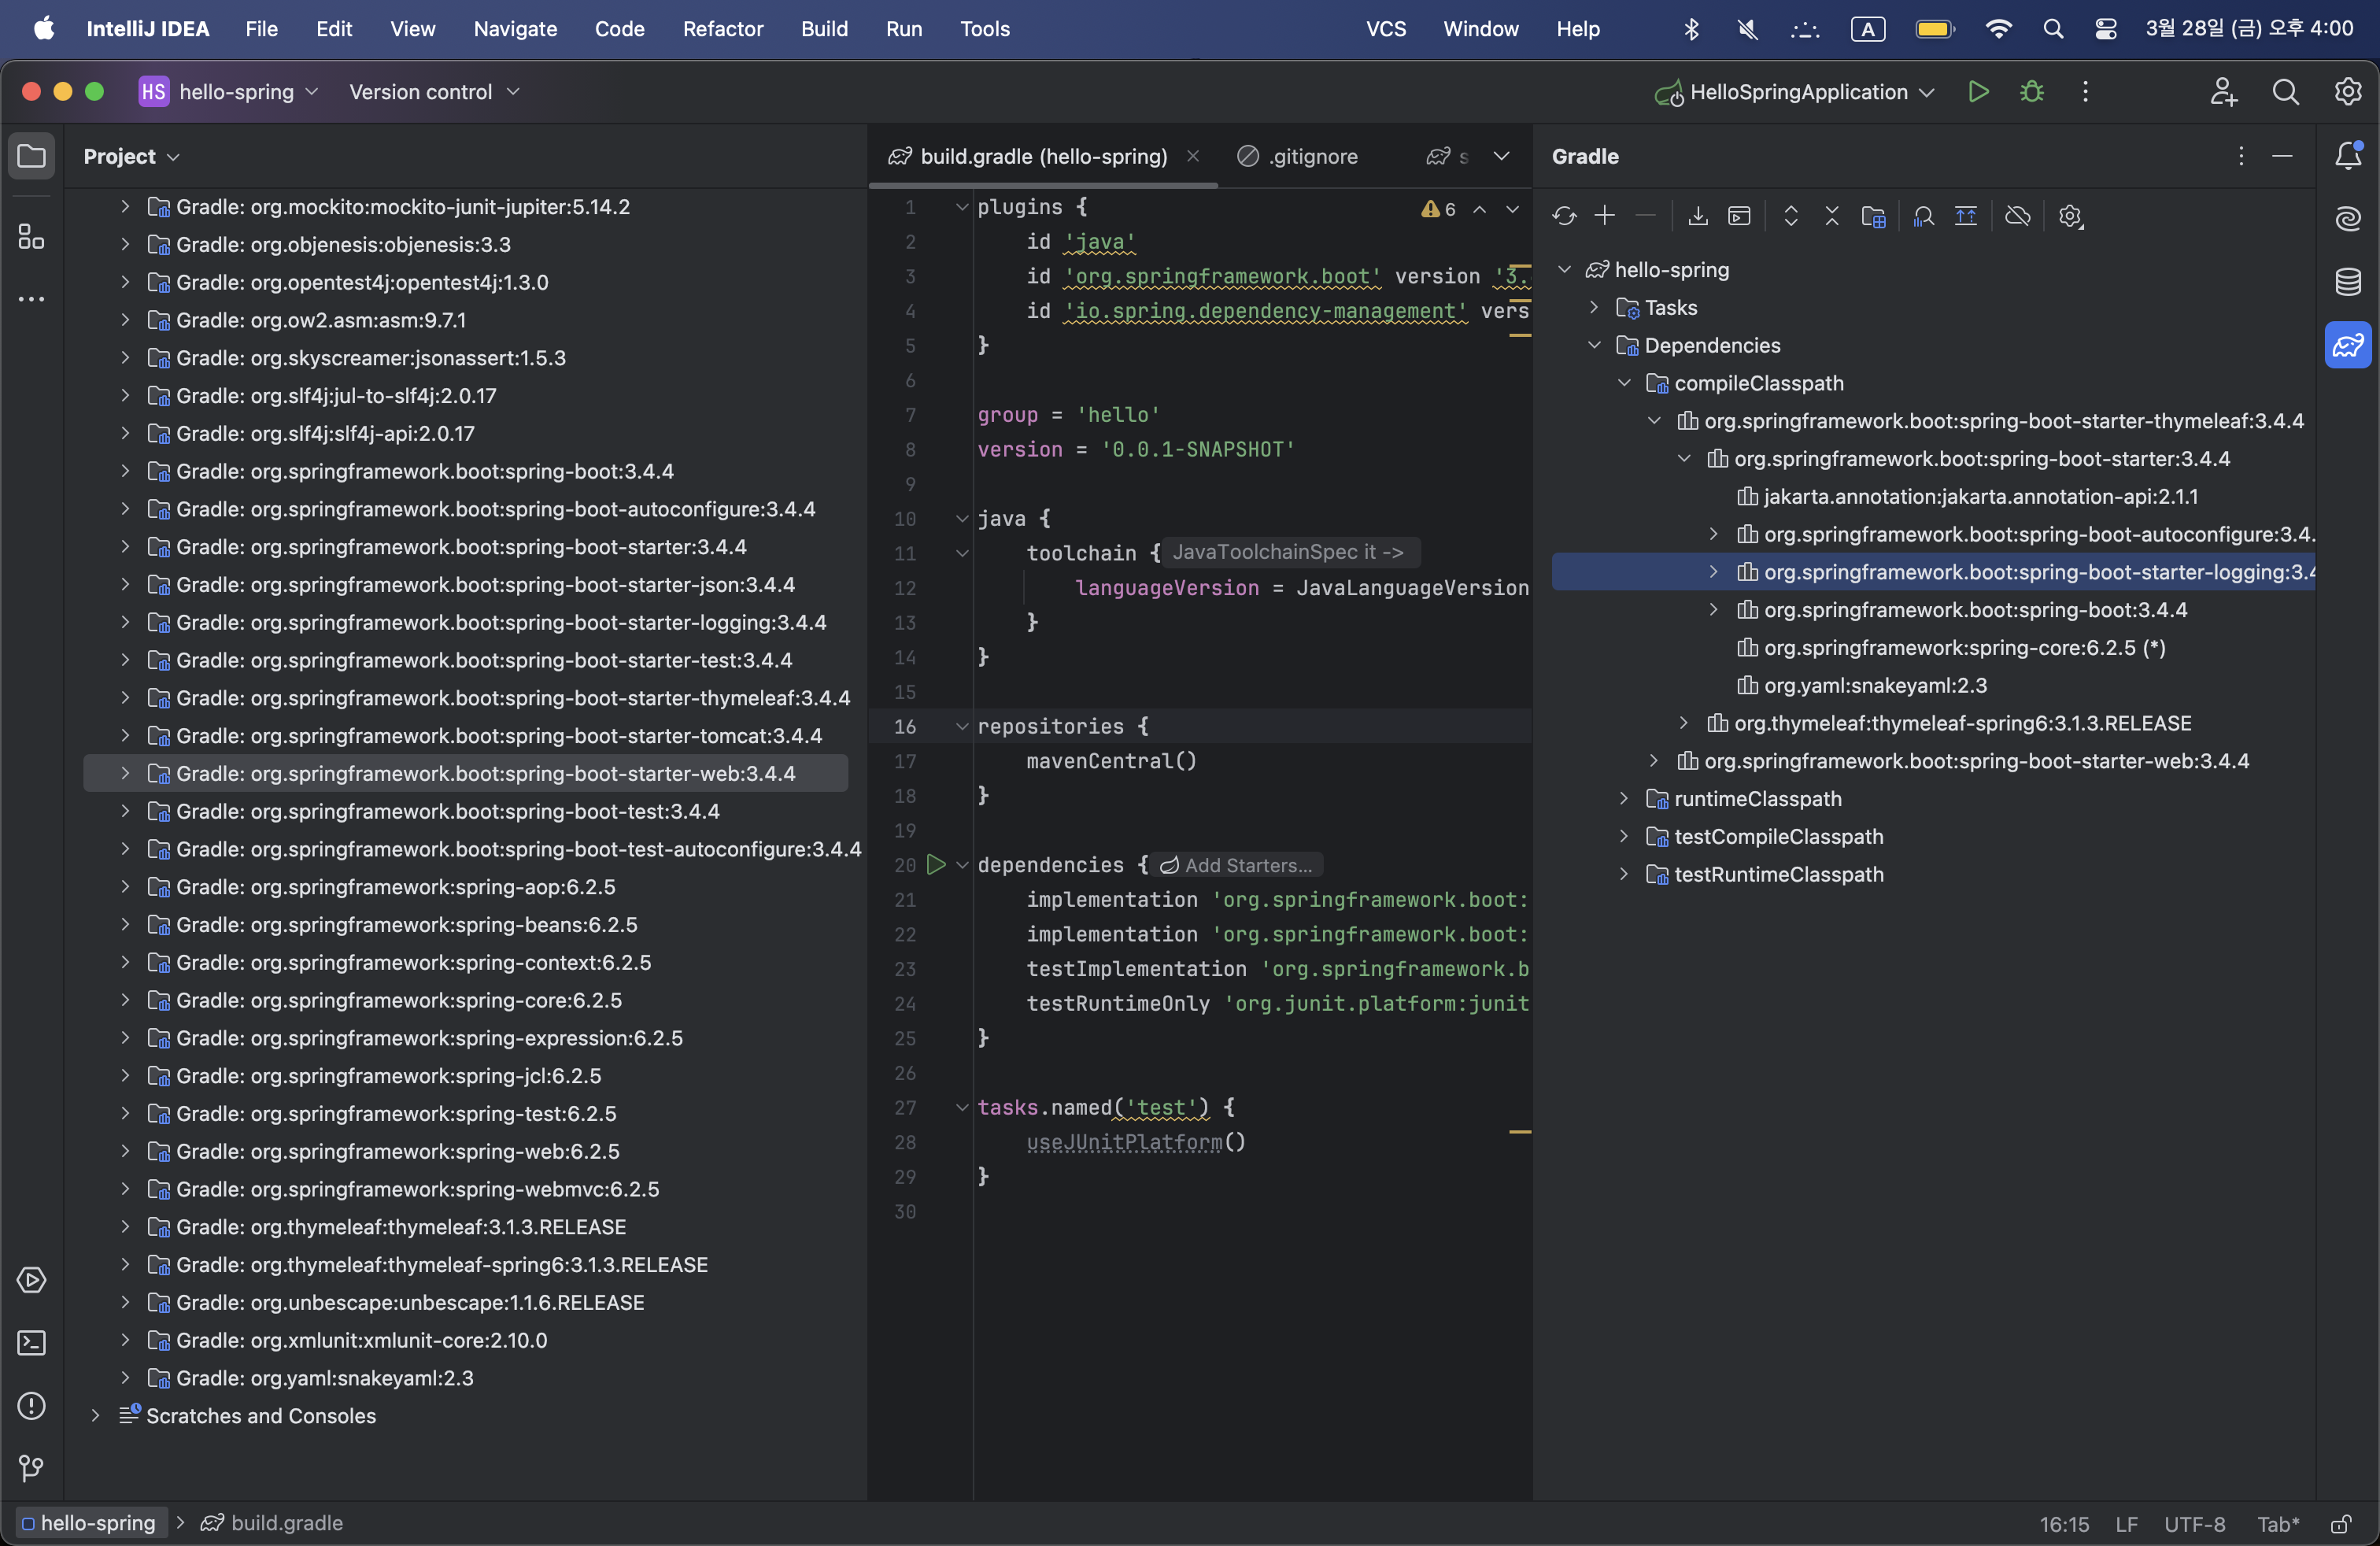Expand all nodes in Gradle tree
Screen dimensions: 2380x1546
coord(1791,216)
